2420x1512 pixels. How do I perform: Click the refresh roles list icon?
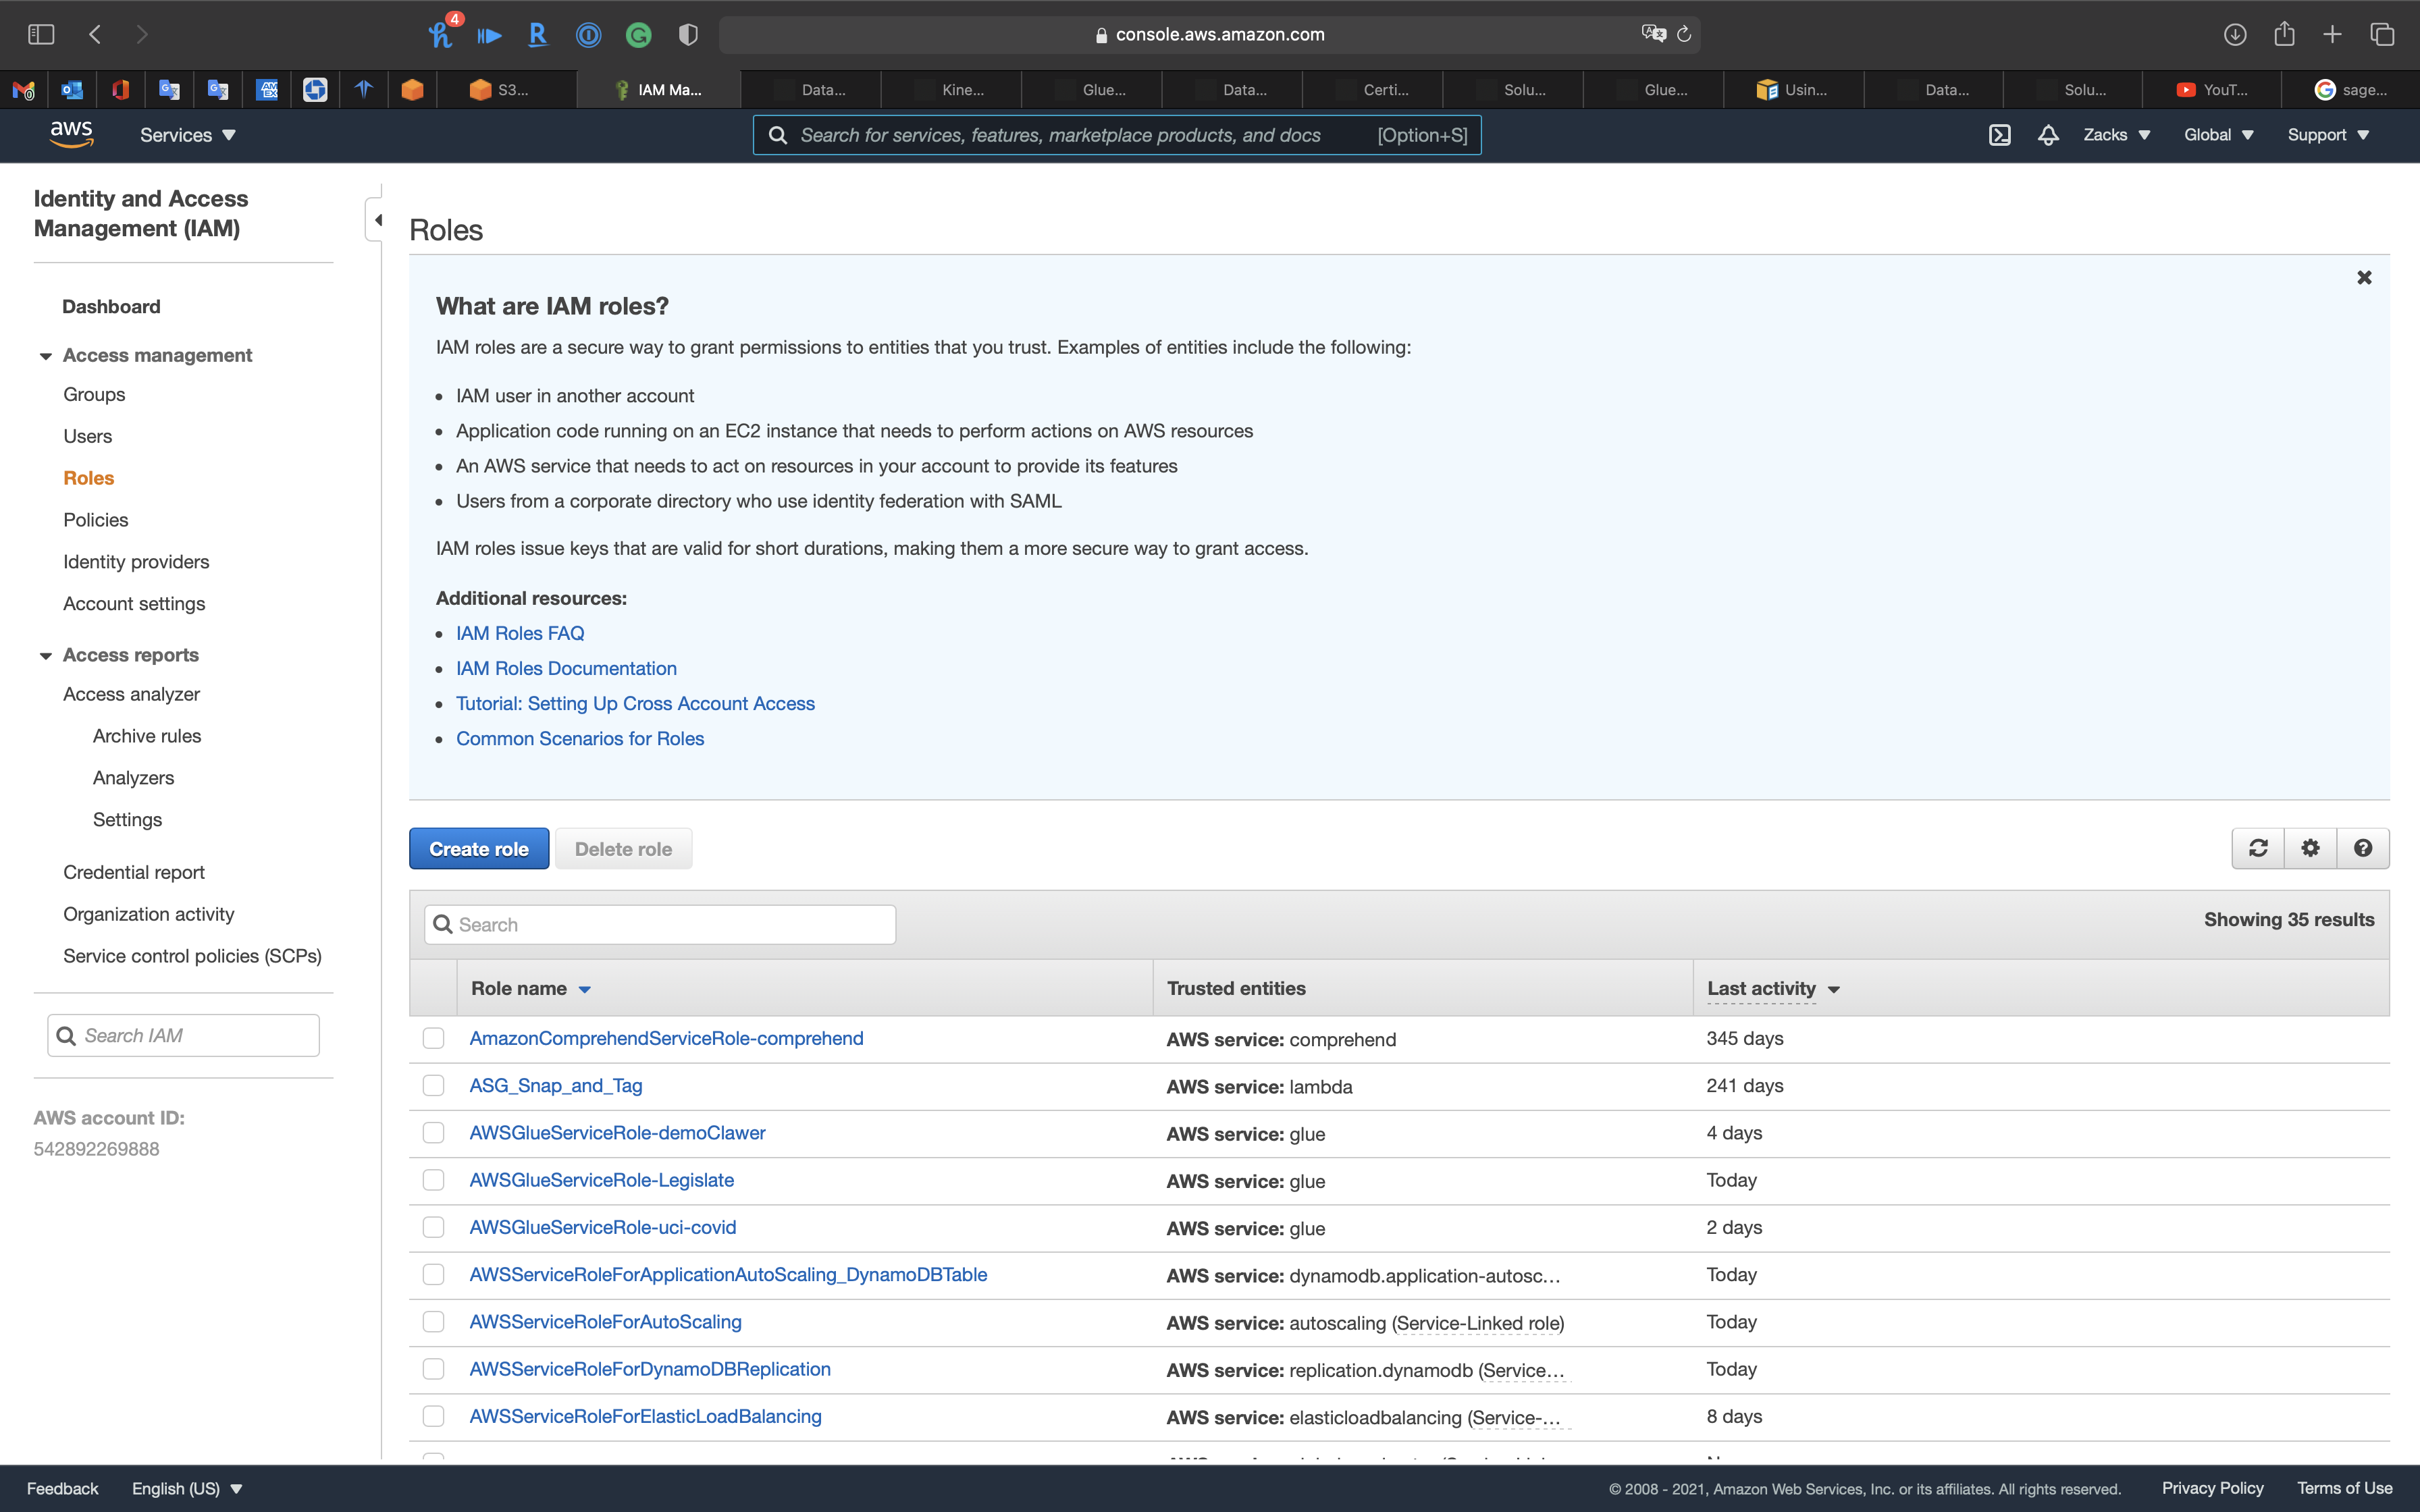(2258, 848)
